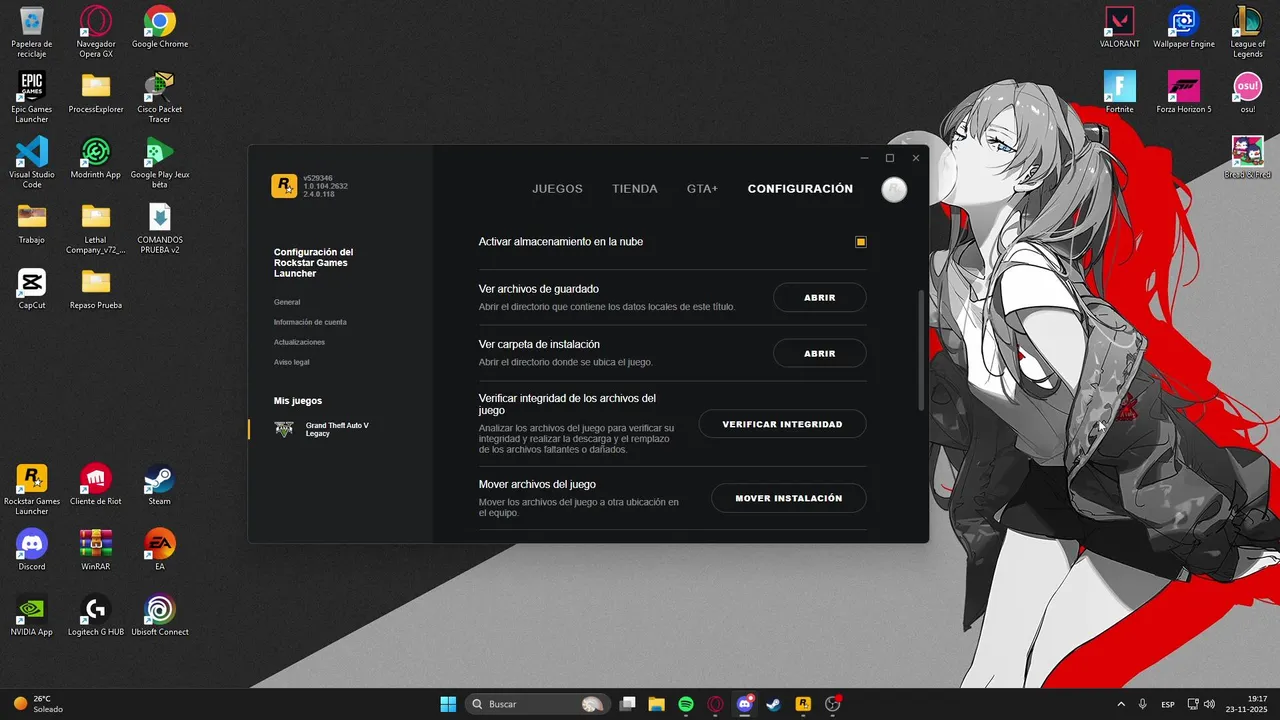Show hidden system tray icons
The width and height of the screenshot is (1280, 720).
1120,704
